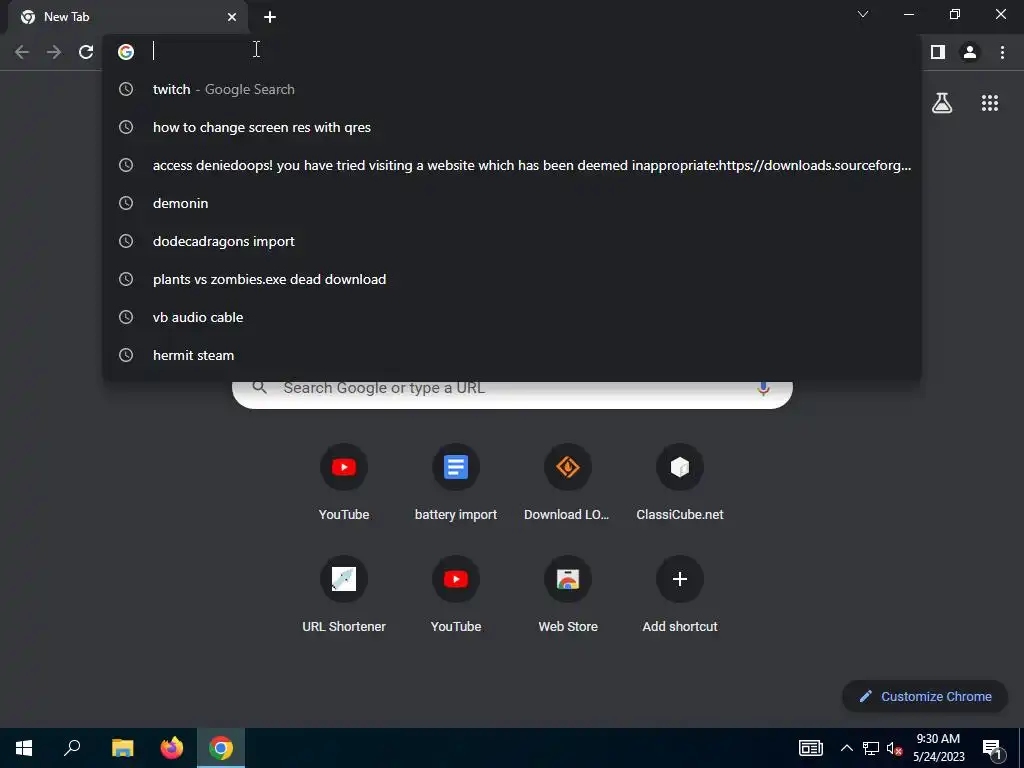
Task: Click the Google icon in address bar
Action: point(126,52)
